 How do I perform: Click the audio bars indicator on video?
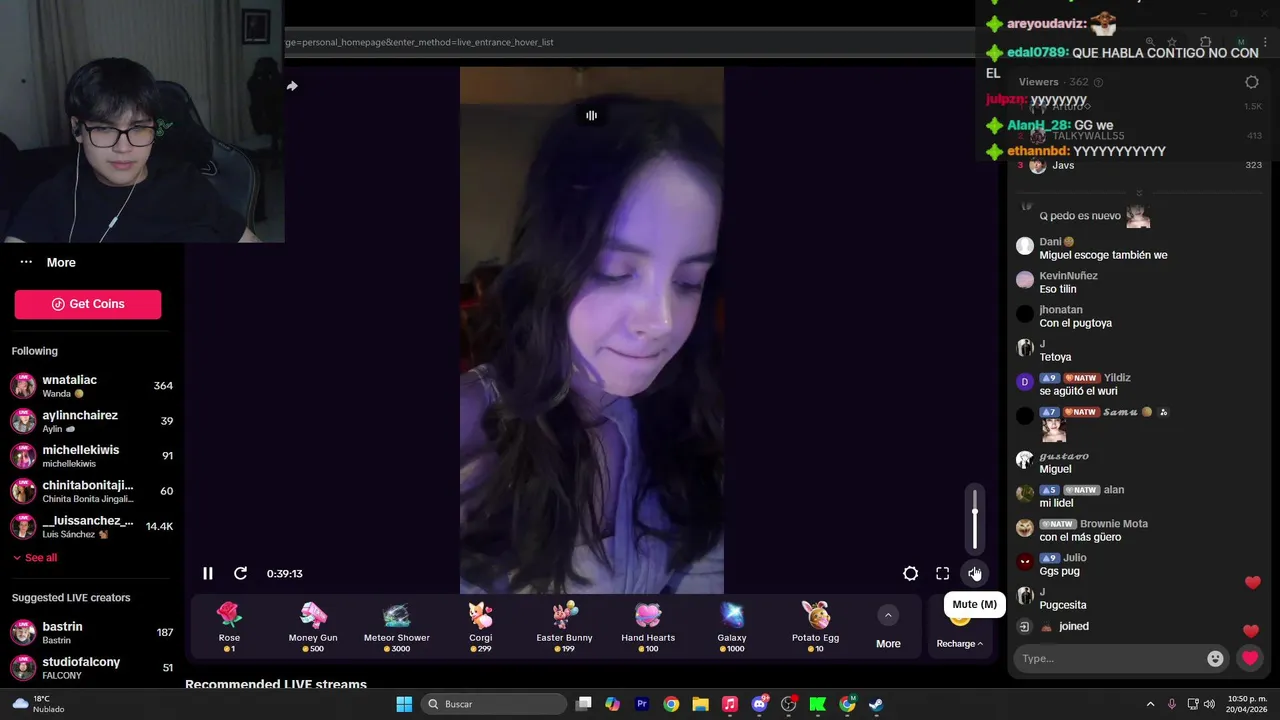591,115
